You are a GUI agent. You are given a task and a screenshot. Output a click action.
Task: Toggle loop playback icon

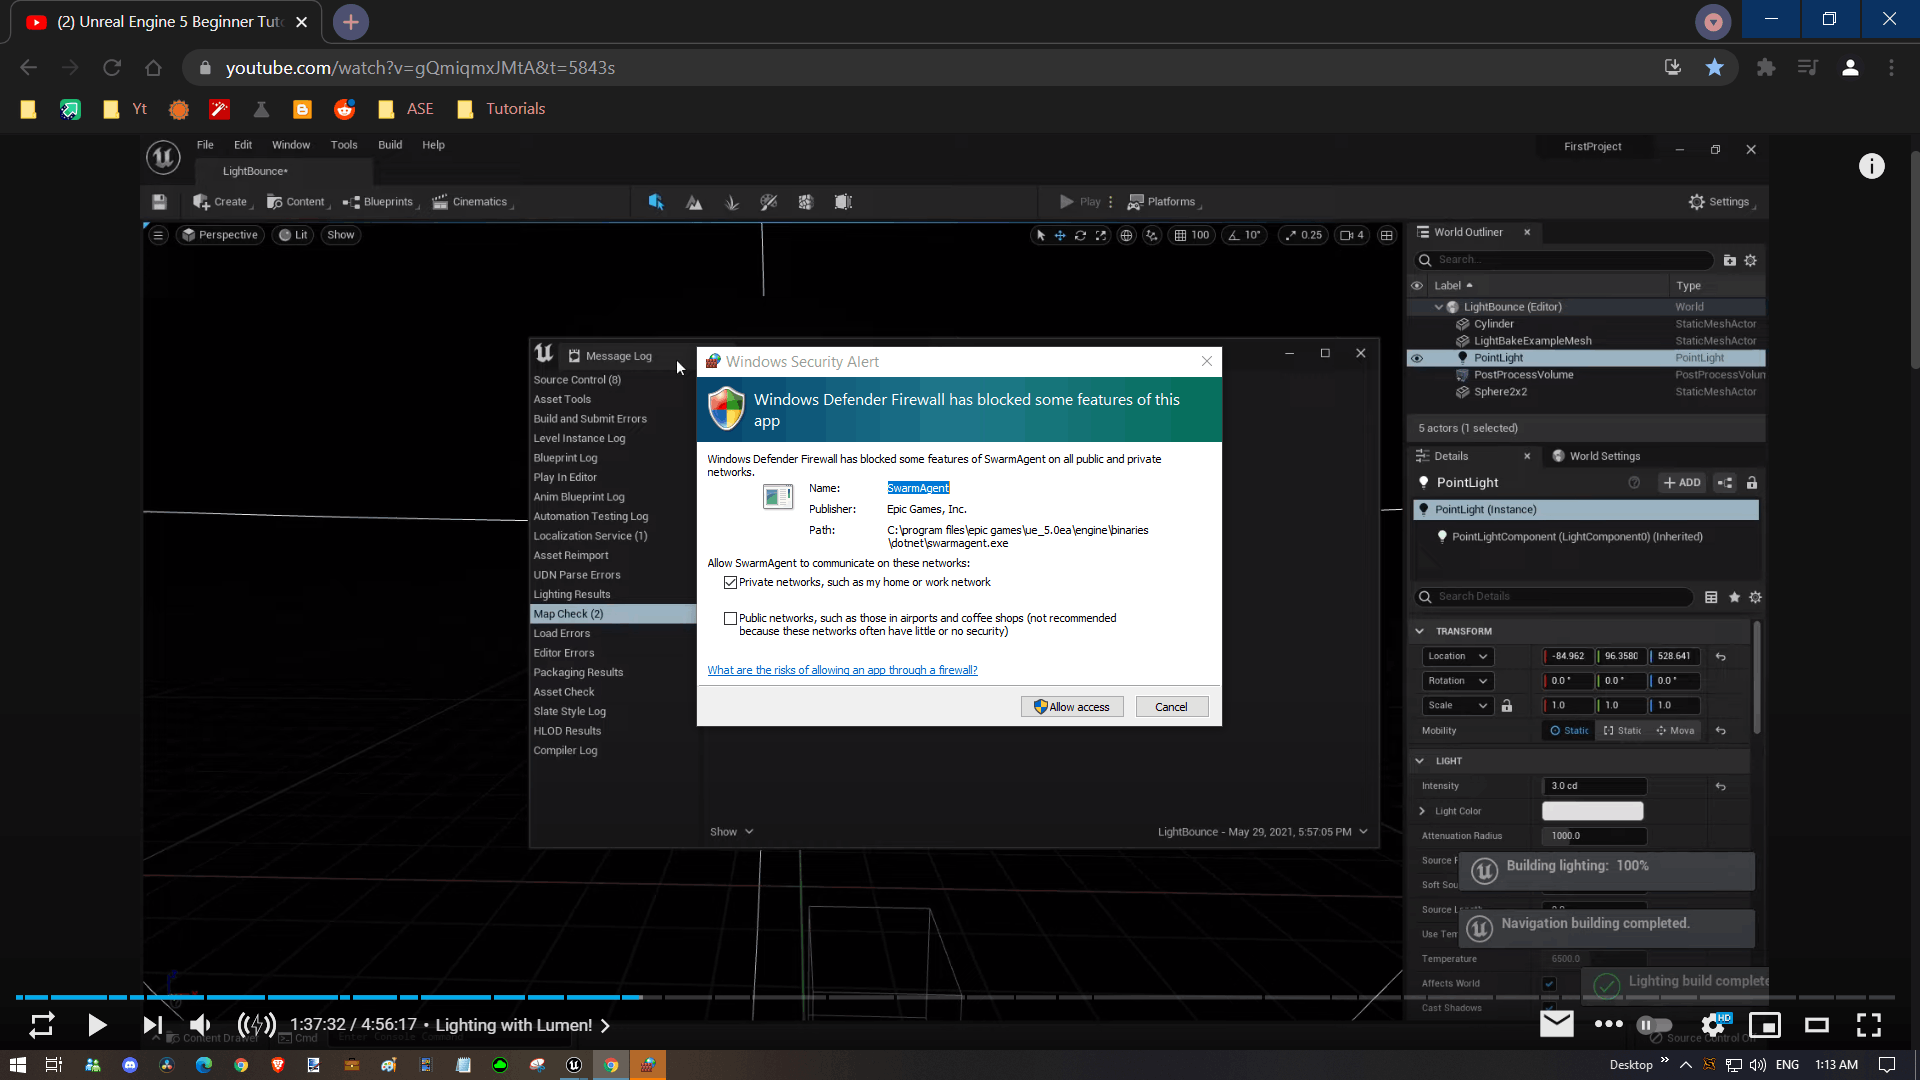pyautogui.click(x=41, y=1025)
